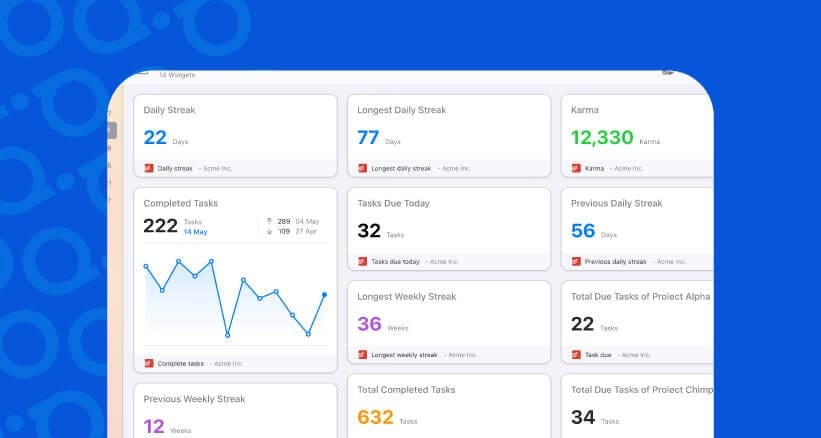
Task: Click red icon next to 'Complete tasks' footer label
Action: click(x=149, y=363)
